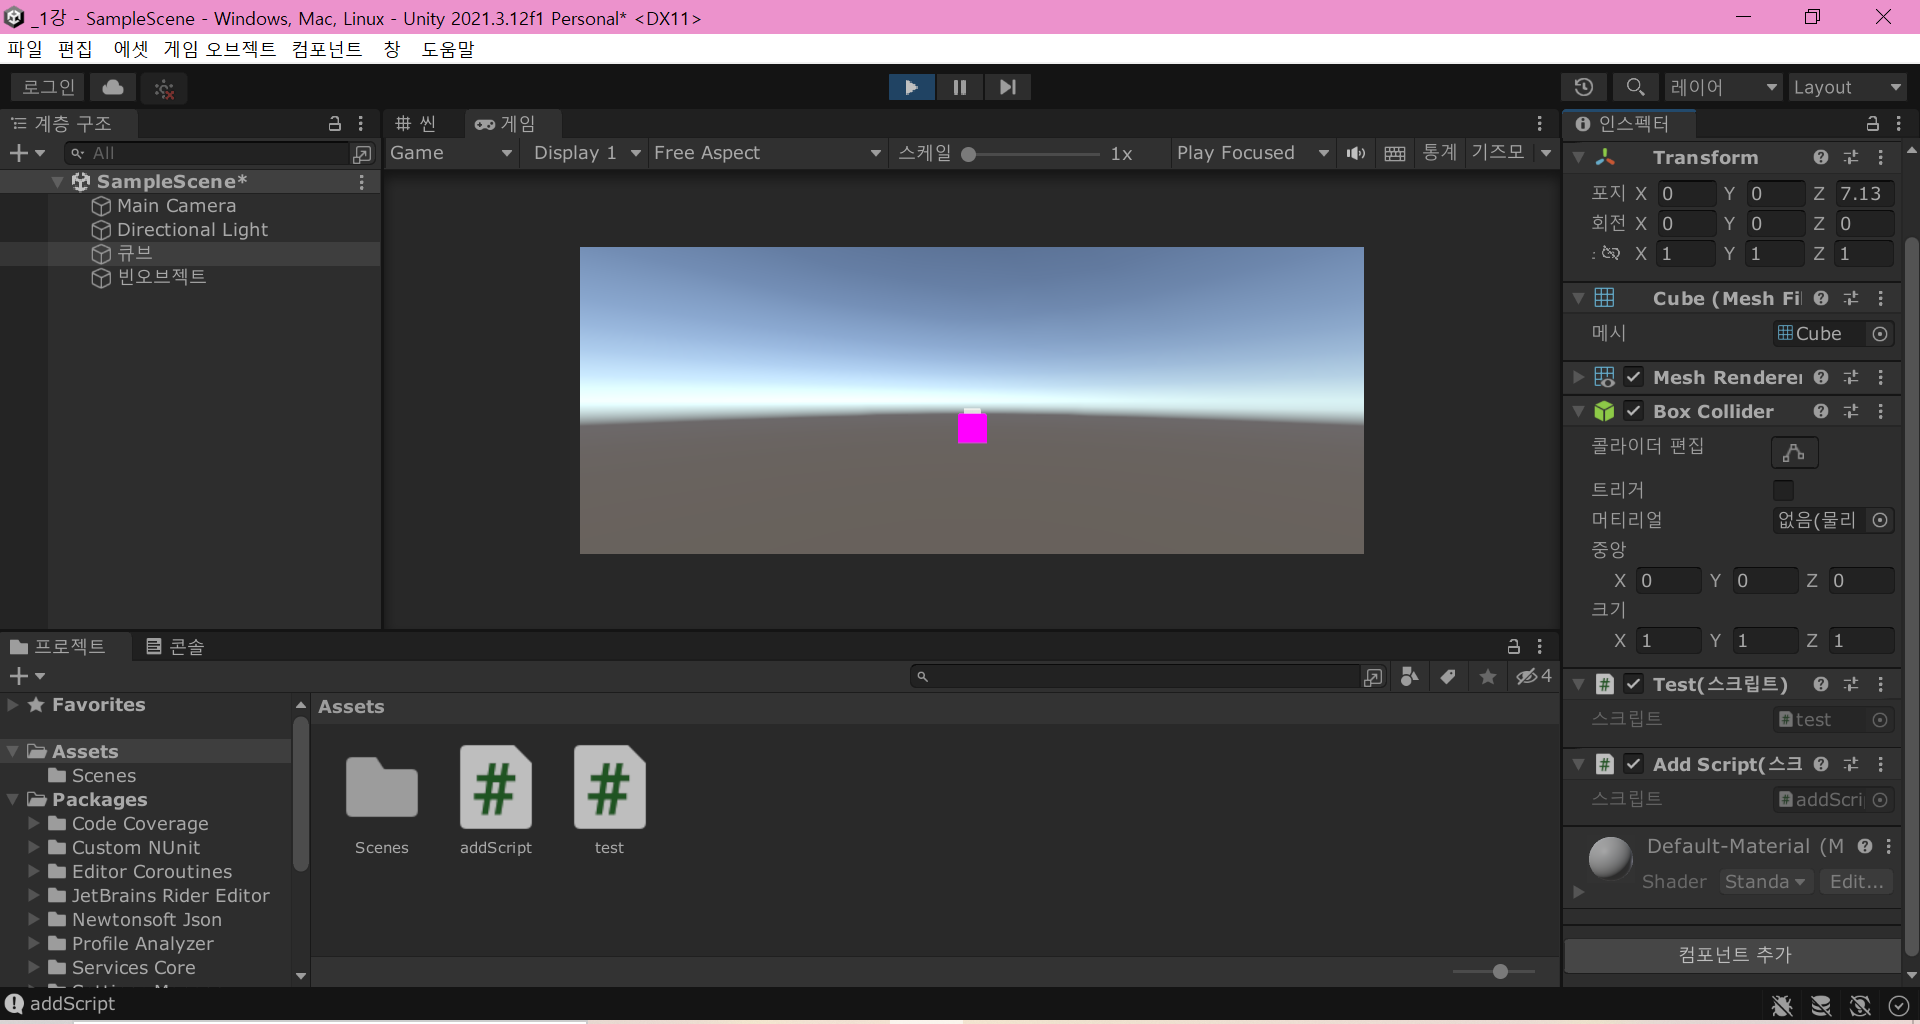Screen dimensions: 1920x1024
Task: Collapse the SampleScene tree arrow
Action: (58, 182)
